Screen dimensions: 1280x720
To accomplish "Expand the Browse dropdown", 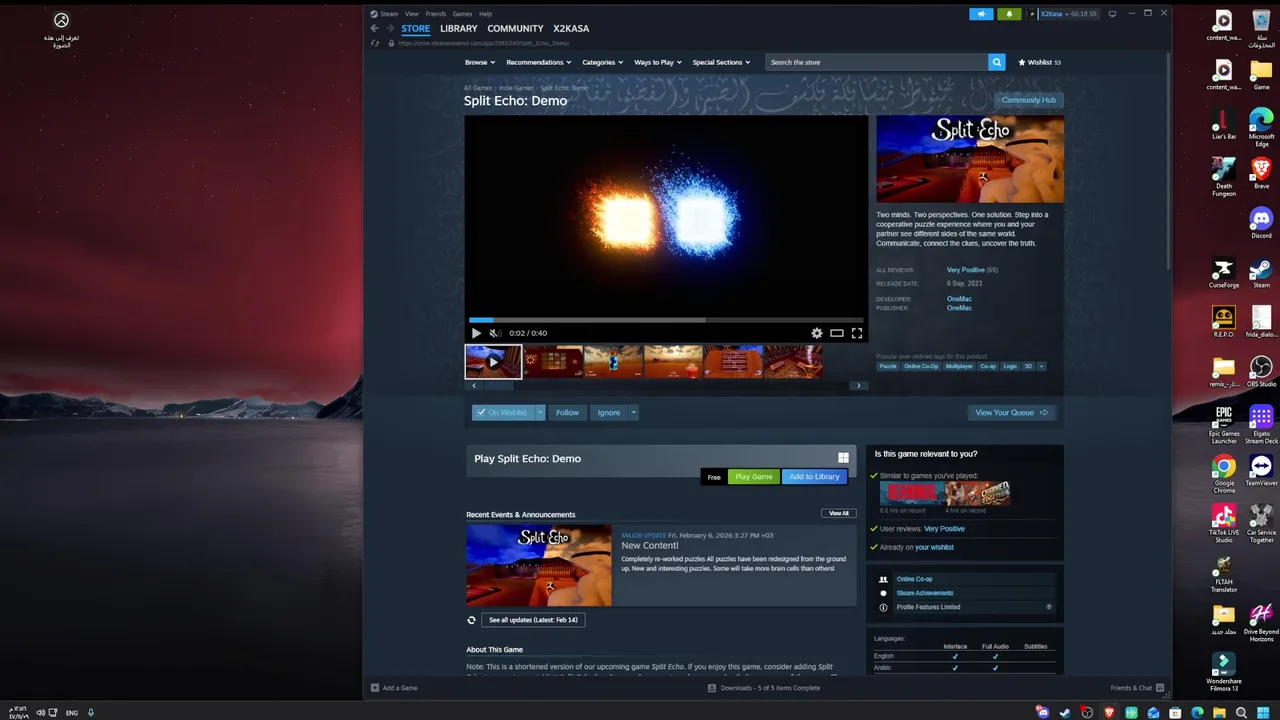I will coord(480,62).
